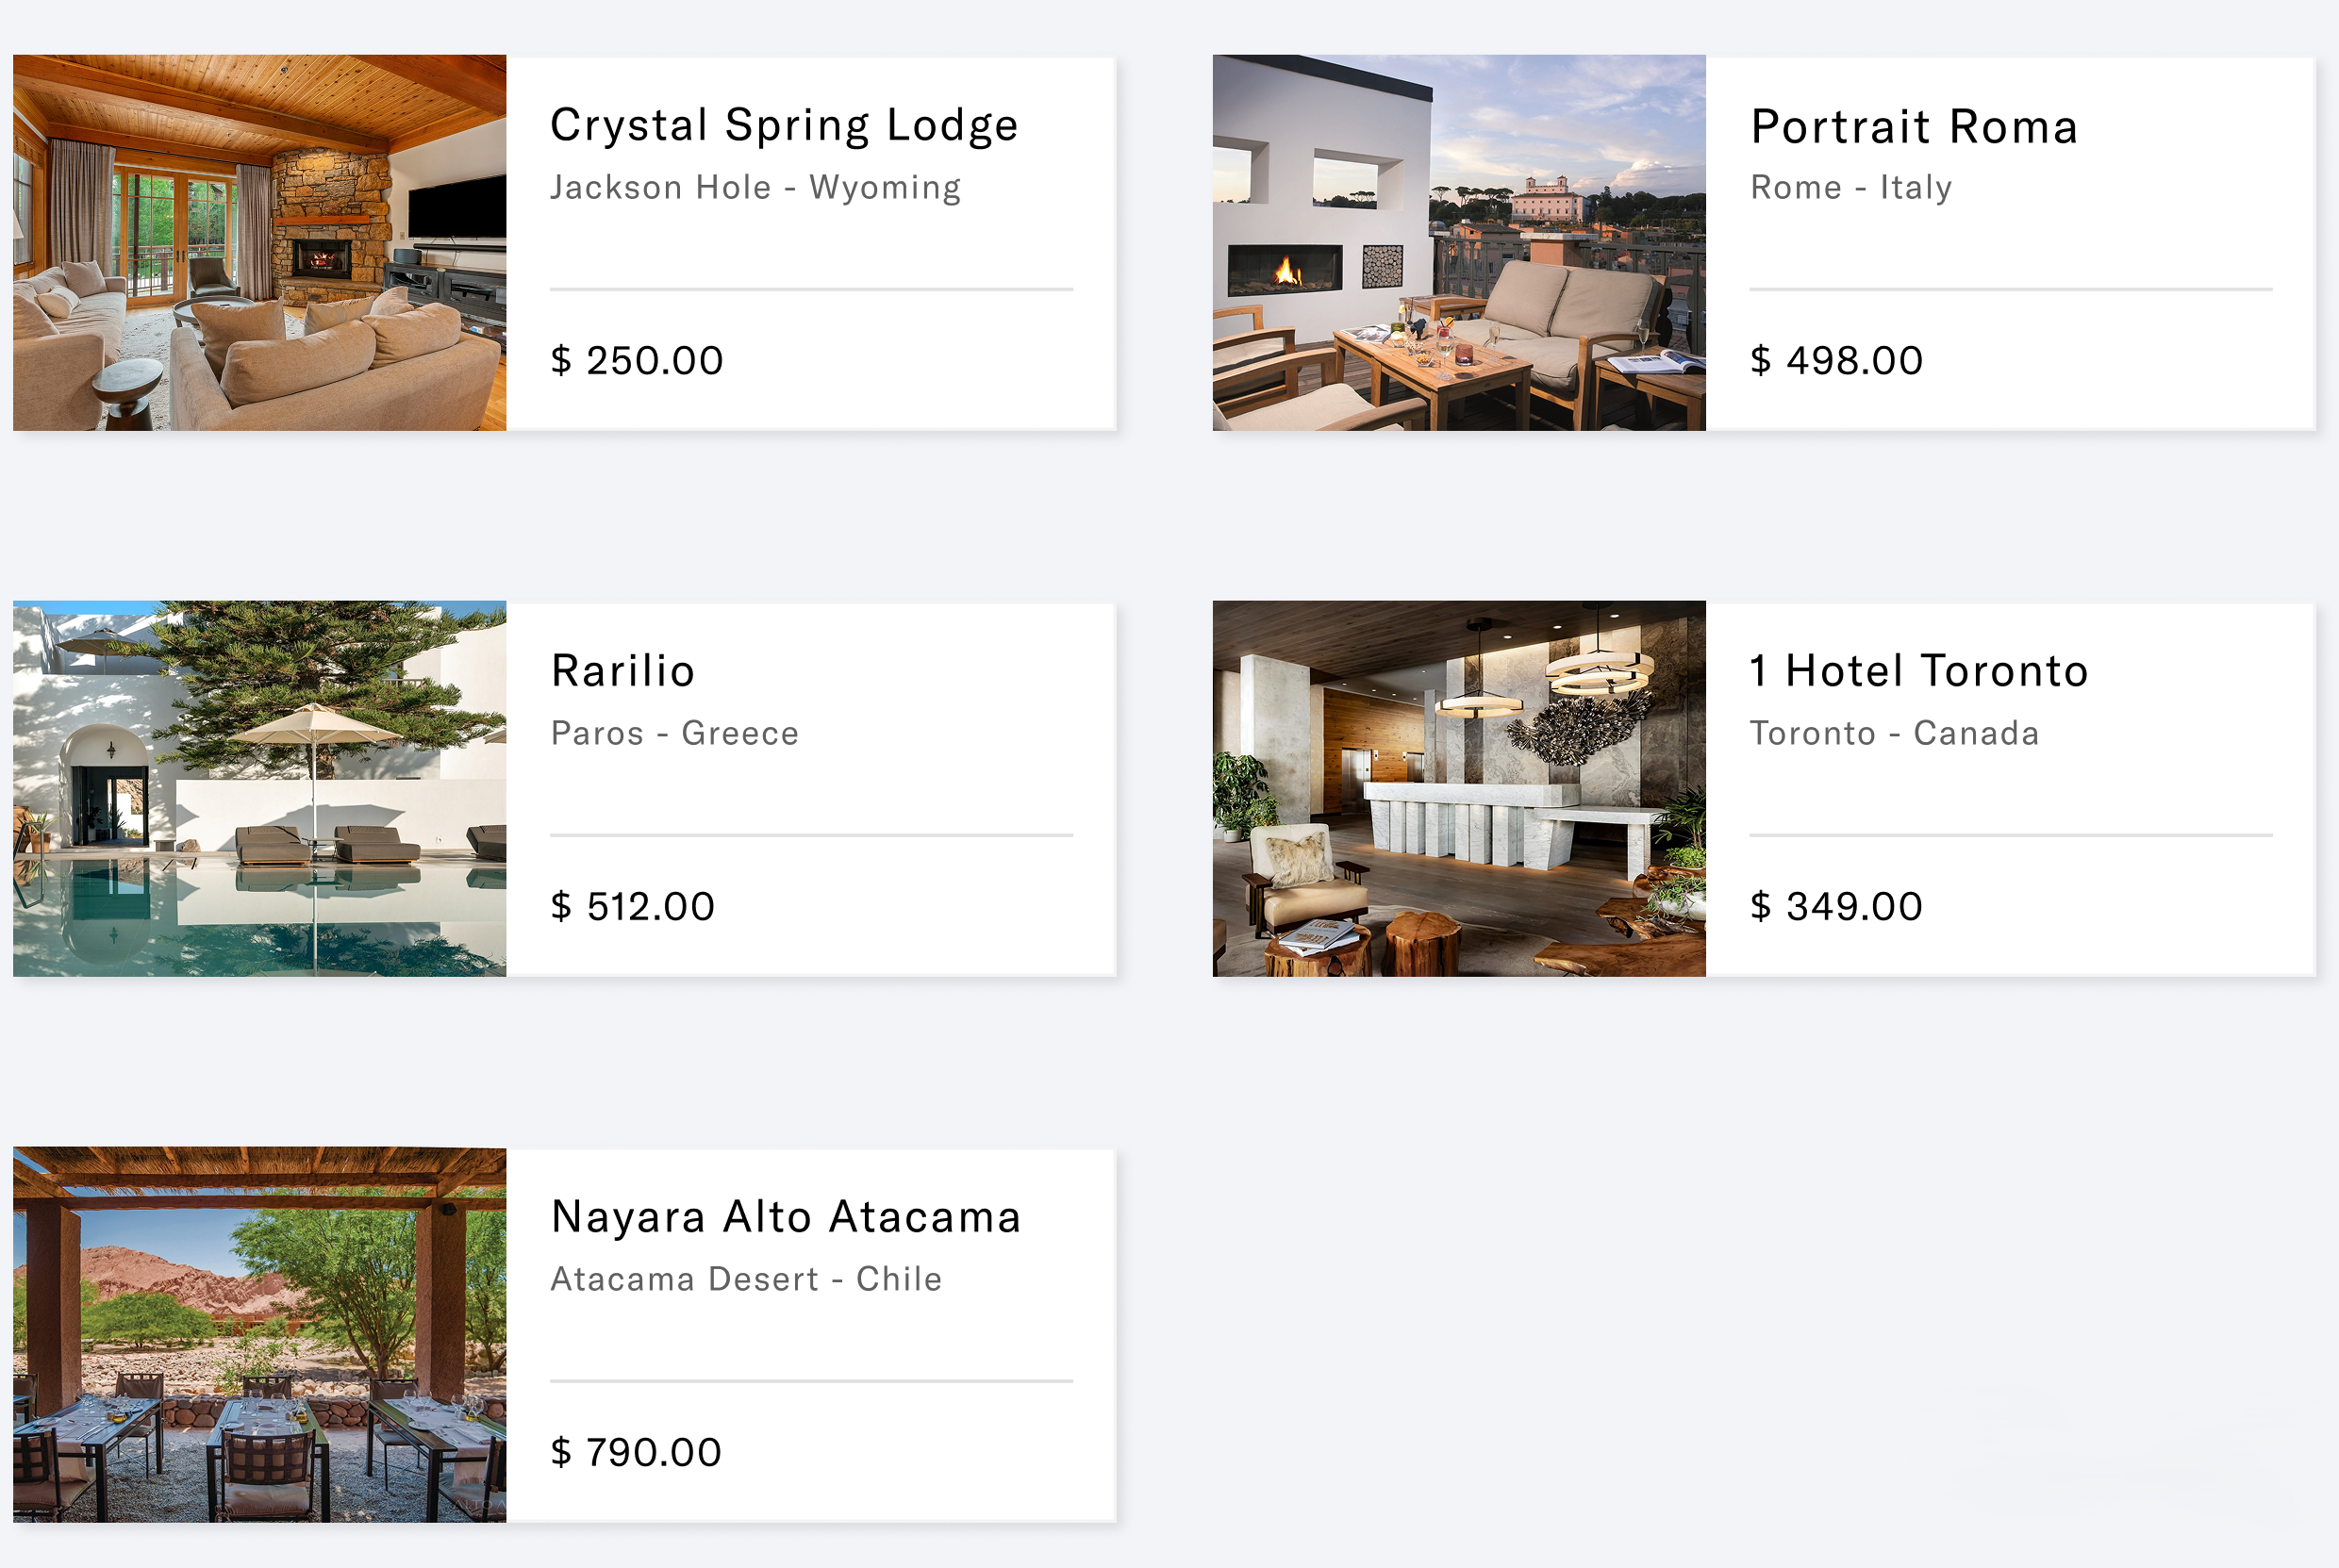
Task: Open the Rarilio poolside photo
Action: [x=259, y=788]
